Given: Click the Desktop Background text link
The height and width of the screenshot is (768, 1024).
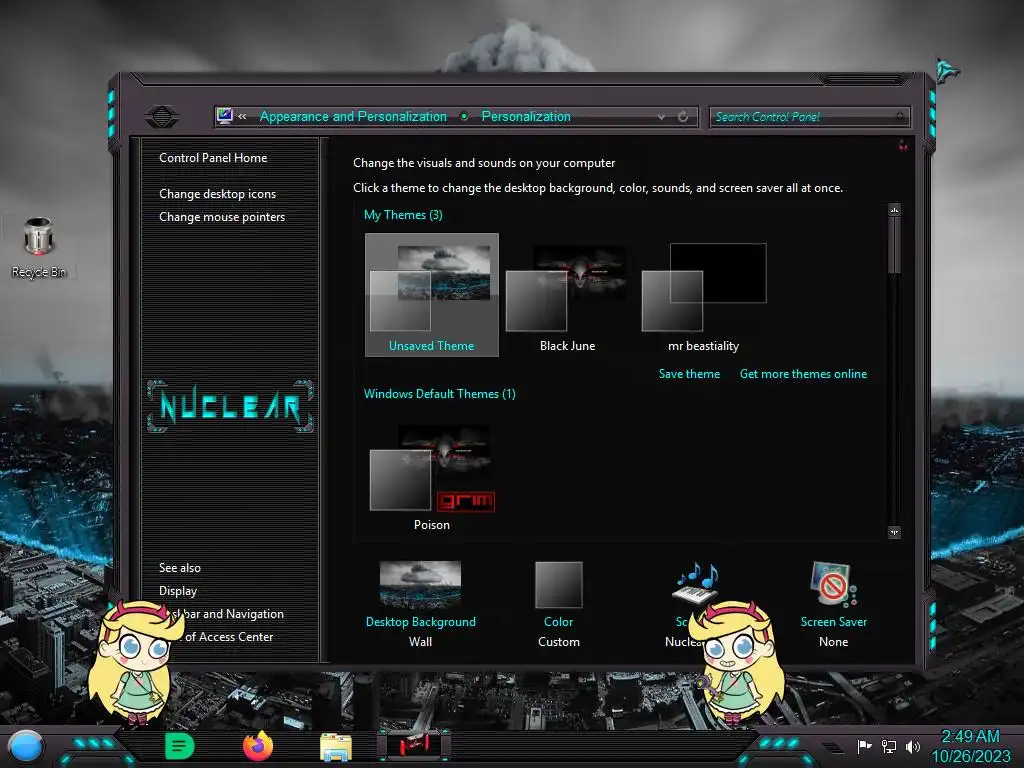Looking at the screenshot, I should point(421,622).
